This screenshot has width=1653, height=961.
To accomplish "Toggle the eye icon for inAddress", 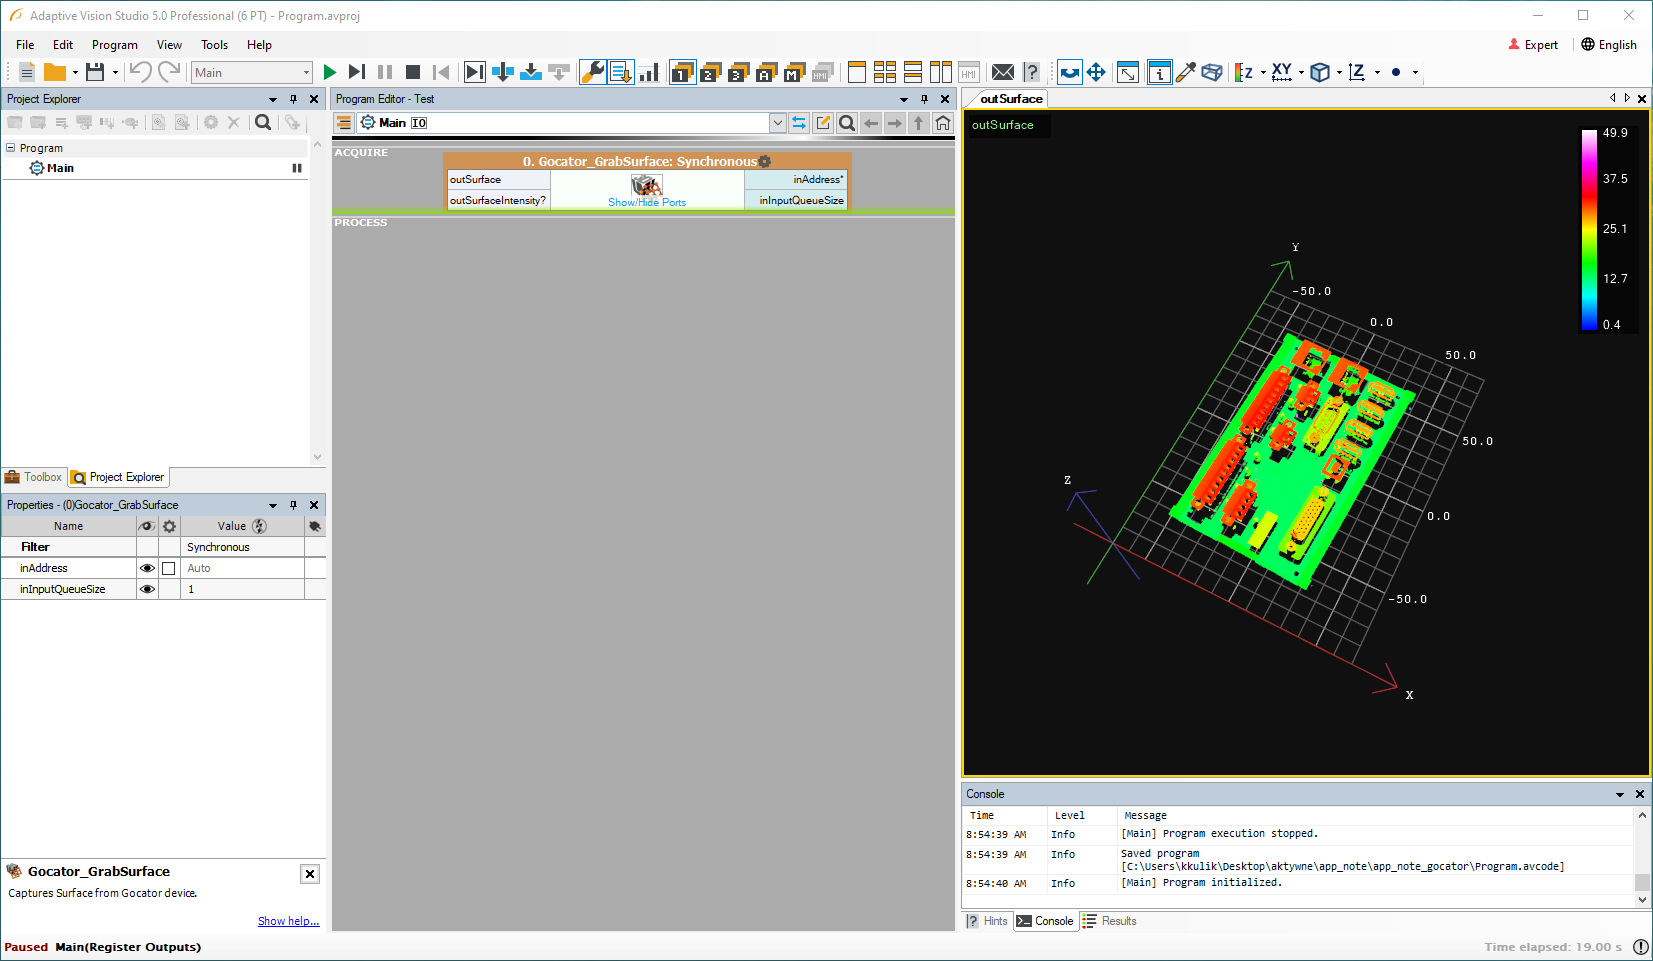I will (x=147, y=568).
